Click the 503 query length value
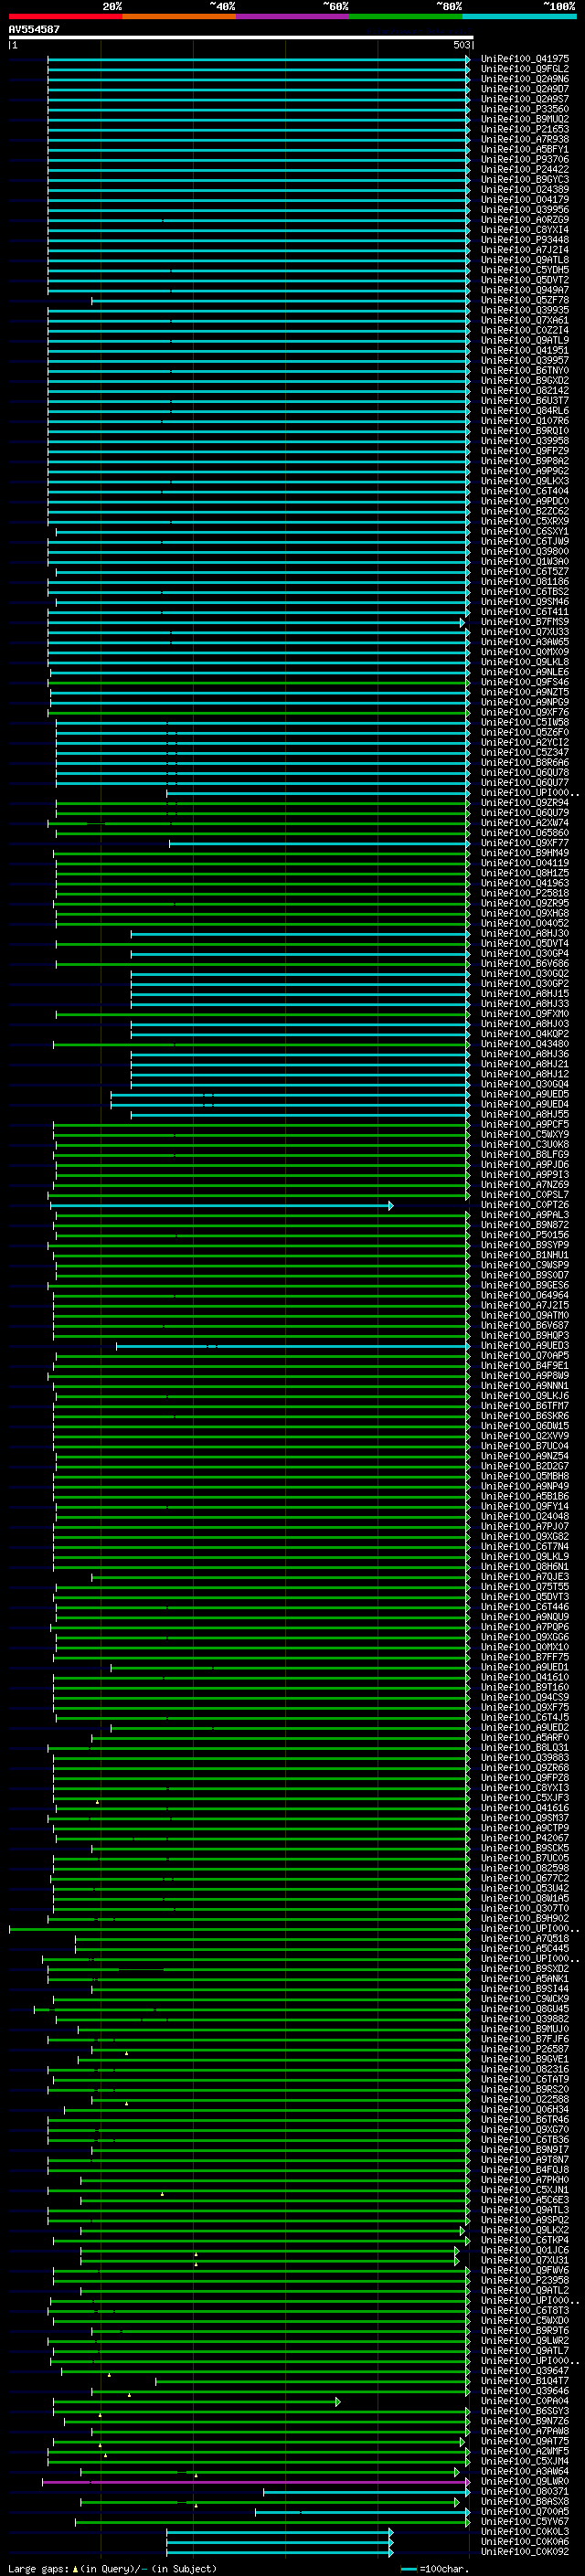Viewport: 585px width, 2576px height. point(461,45)
